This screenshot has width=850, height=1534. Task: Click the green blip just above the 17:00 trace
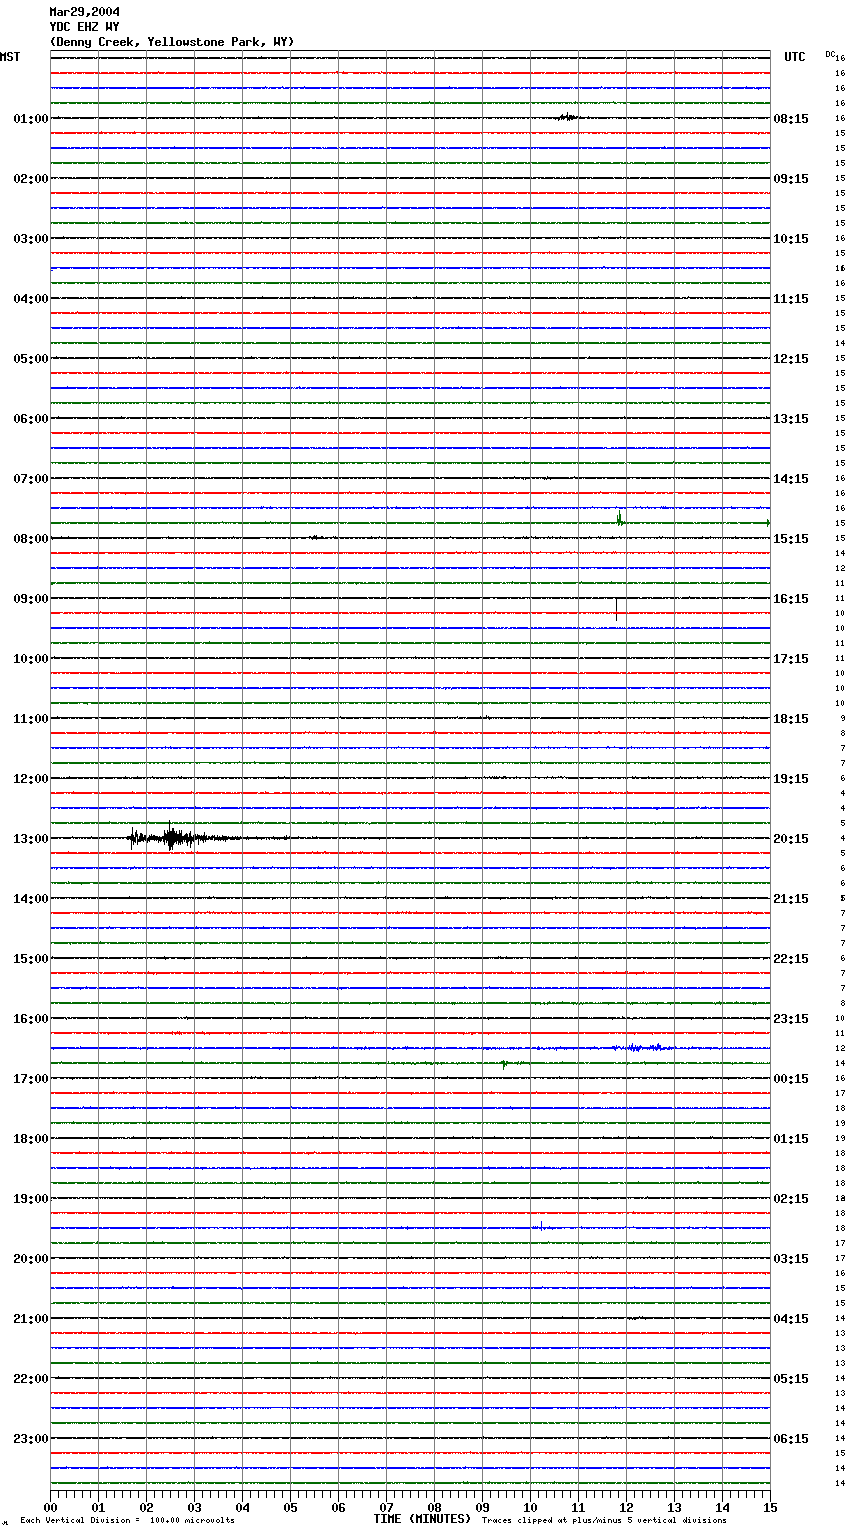tap(504, 1064)
